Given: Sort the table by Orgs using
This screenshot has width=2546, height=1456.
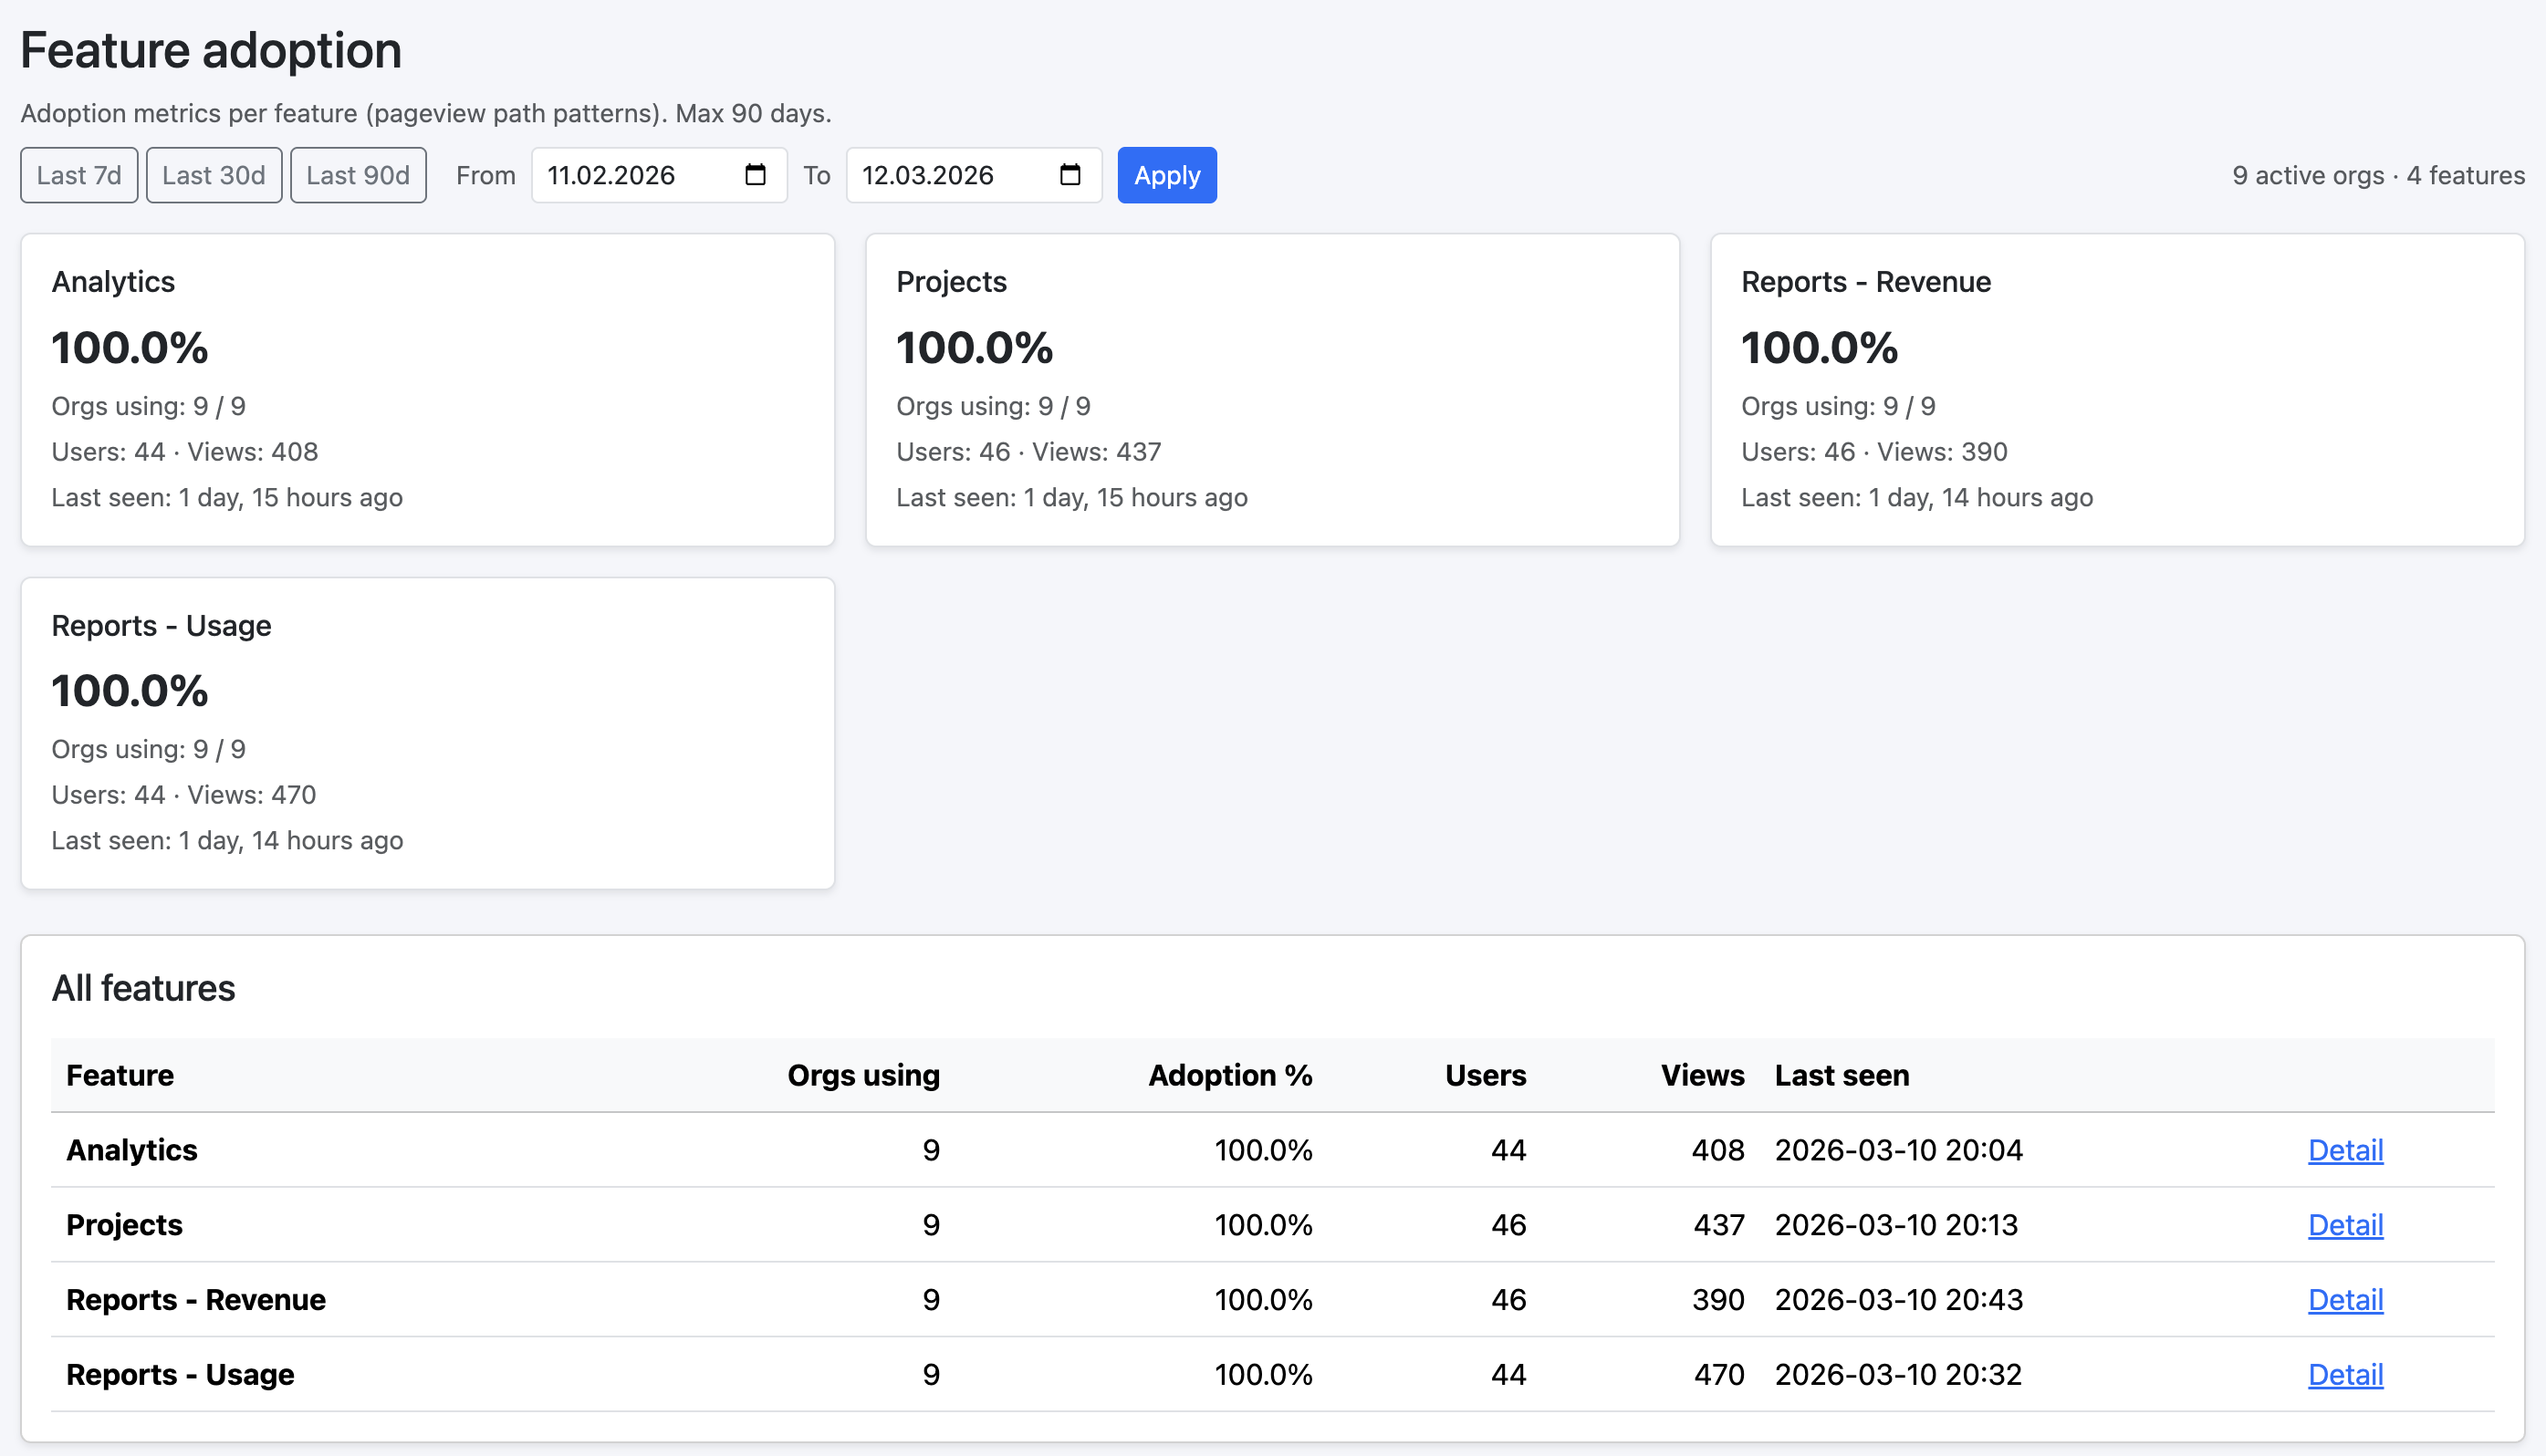Looking at the screenshot, I should coord(864,1075).
